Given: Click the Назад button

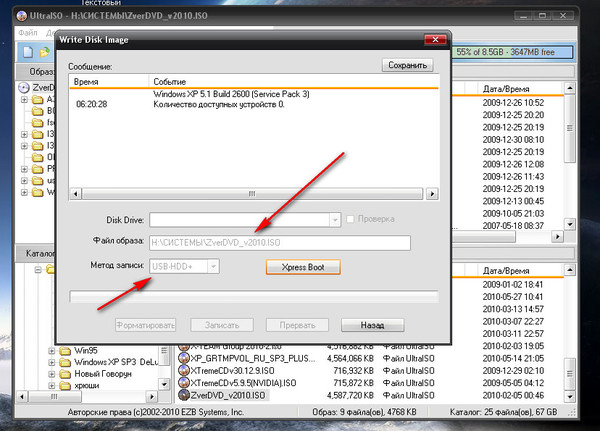Looking at the screenshot, I should click(x=372, y=325).
